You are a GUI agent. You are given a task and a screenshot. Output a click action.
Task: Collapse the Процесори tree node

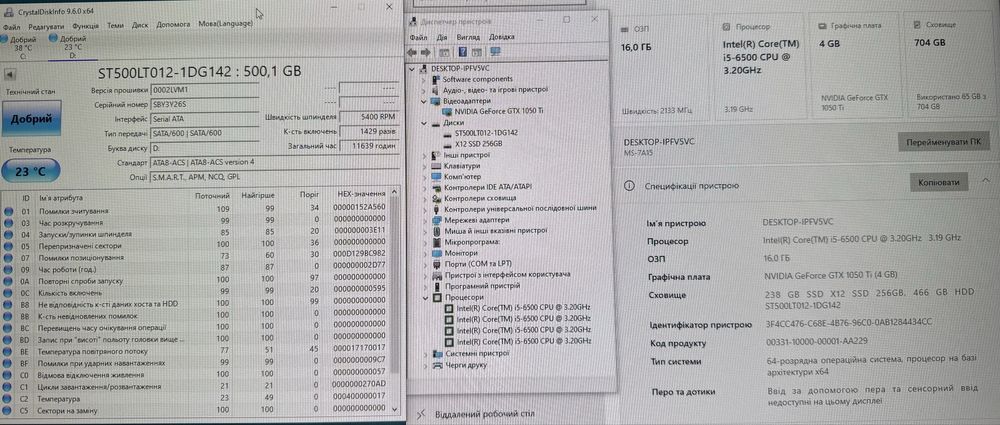pyautogui.click(x=426, y=297)
